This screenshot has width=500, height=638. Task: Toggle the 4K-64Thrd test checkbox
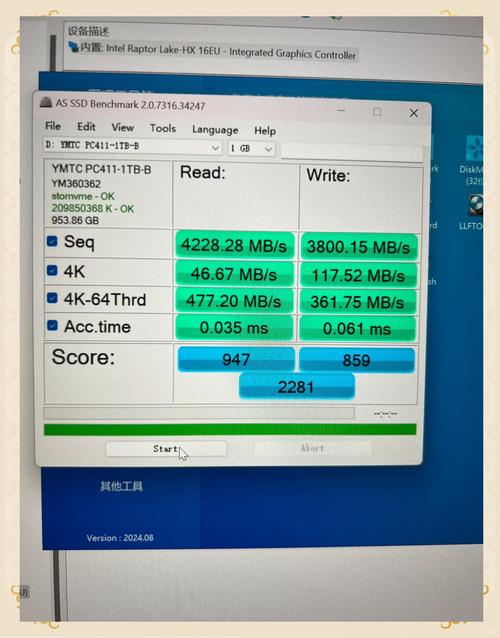tap(52, 298)
